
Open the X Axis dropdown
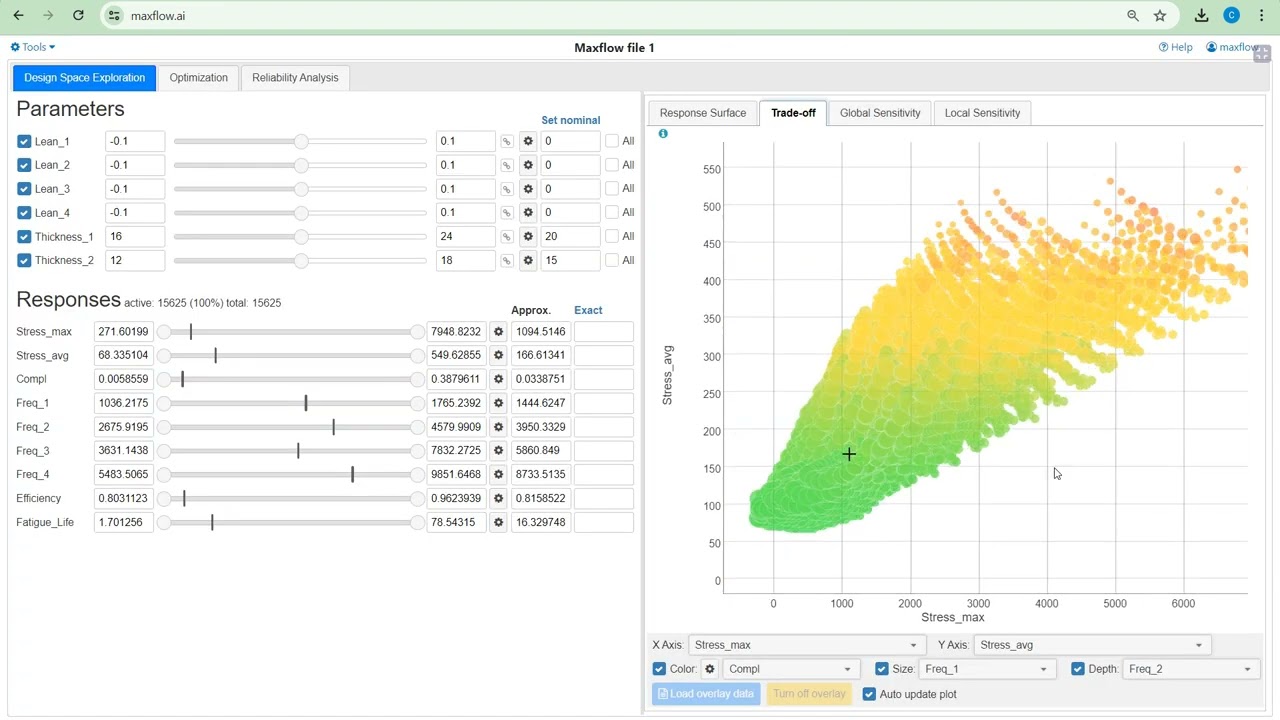click(806, 645)
